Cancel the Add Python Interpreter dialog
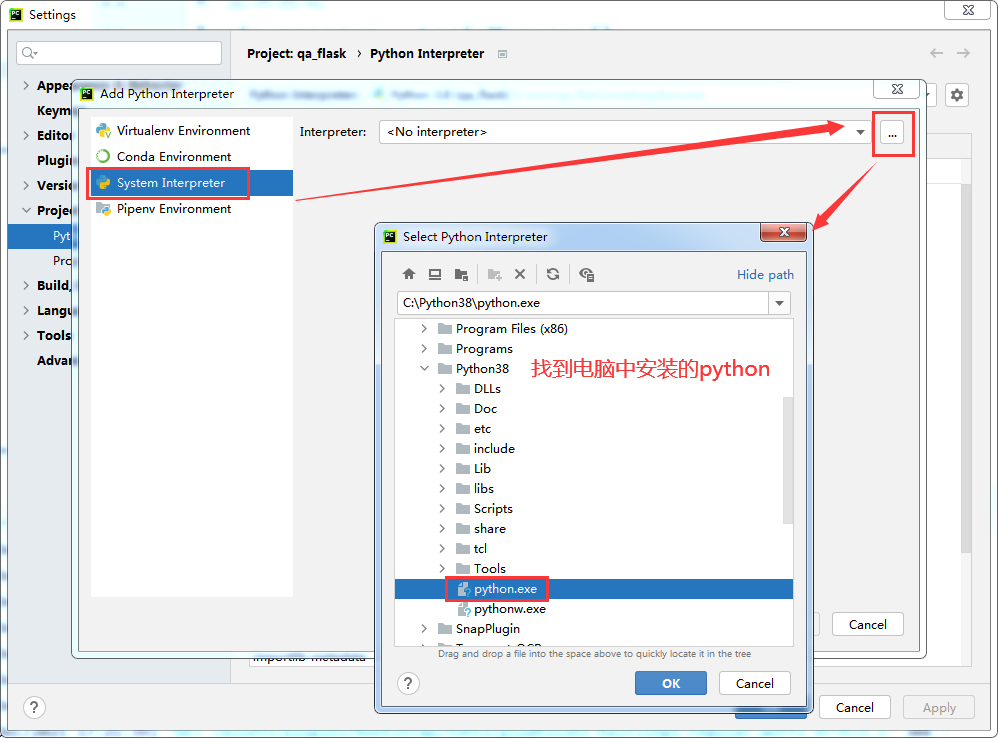Screen dimensions: 998x738 (x=868, y=625)
